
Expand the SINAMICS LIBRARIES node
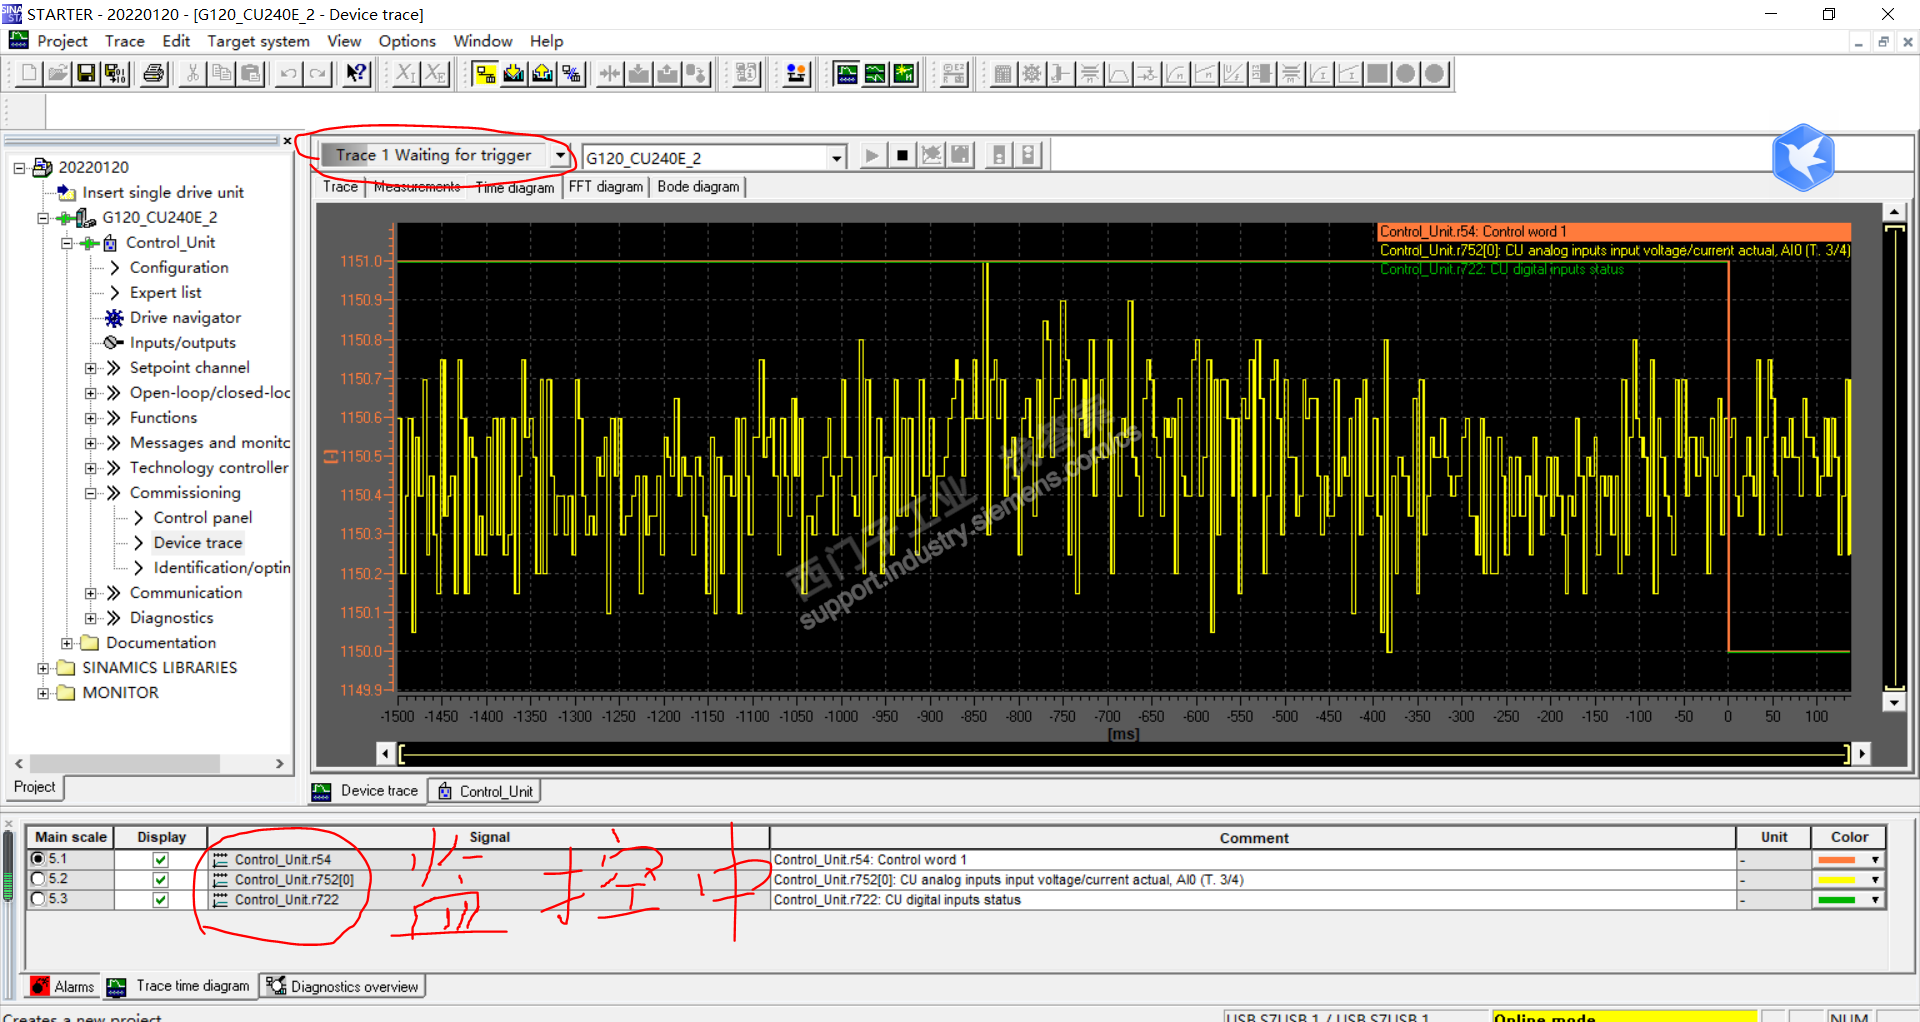(43, 668)
